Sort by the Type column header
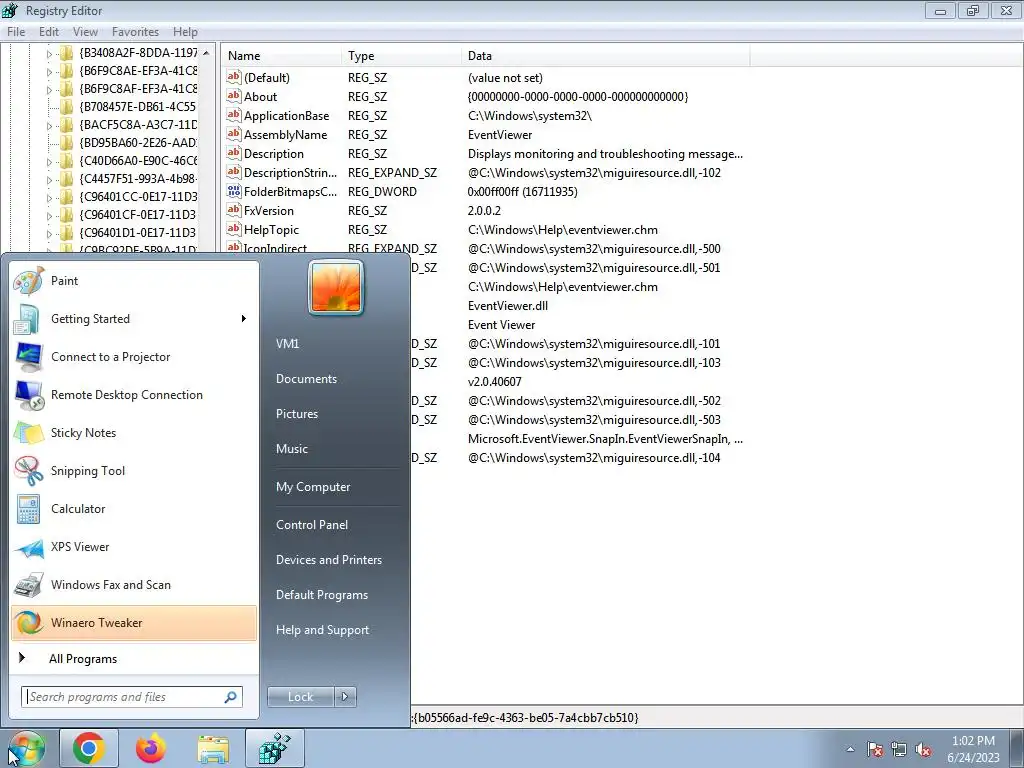The width and height of the screenshot is (1024, 768). tap(402, 56)
